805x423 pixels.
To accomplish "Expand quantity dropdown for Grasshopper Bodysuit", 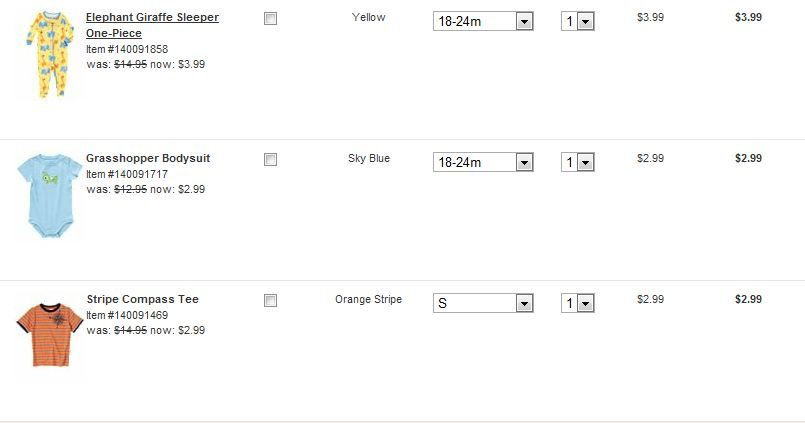I will pyautogui.click(x=578, y=162).
